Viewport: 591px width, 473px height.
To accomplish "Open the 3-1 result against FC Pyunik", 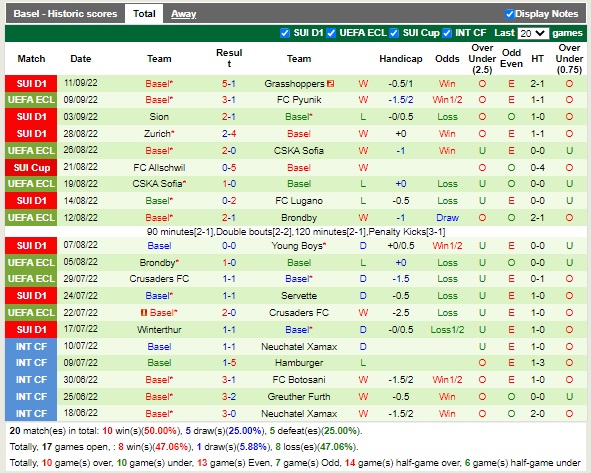I will click(229, 100).
